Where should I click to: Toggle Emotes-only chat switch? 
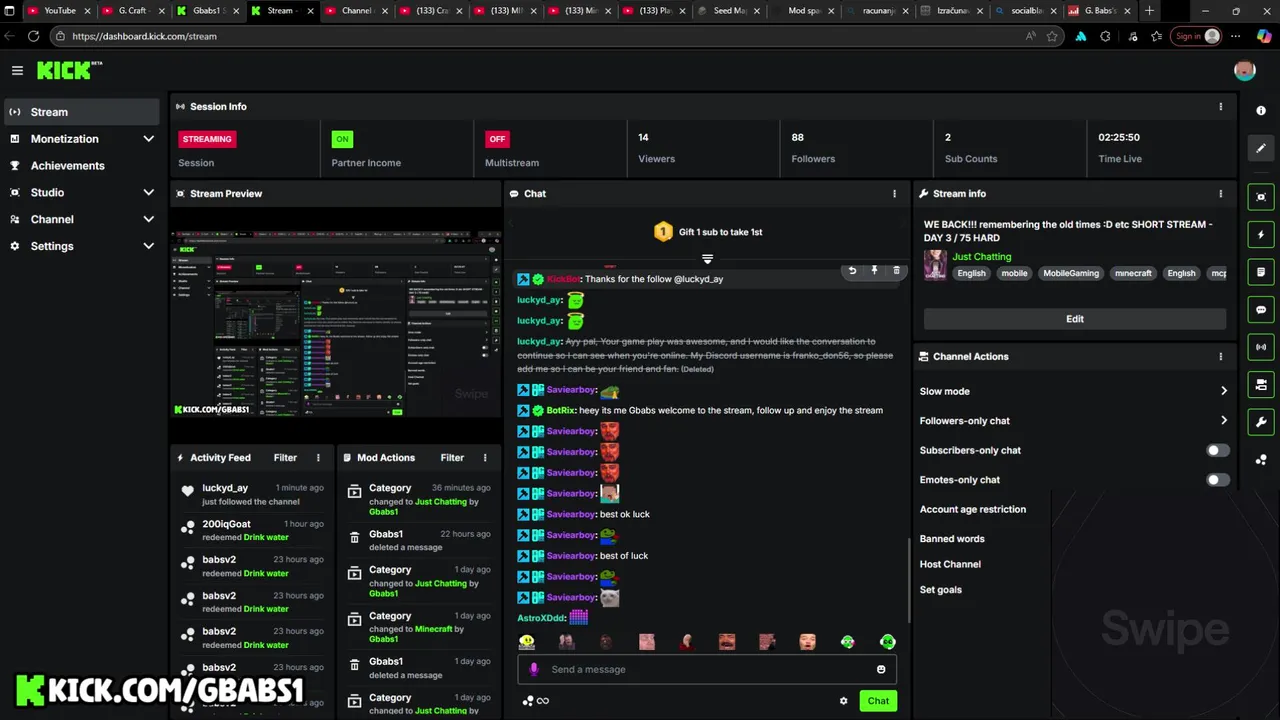click(1217, 480)
